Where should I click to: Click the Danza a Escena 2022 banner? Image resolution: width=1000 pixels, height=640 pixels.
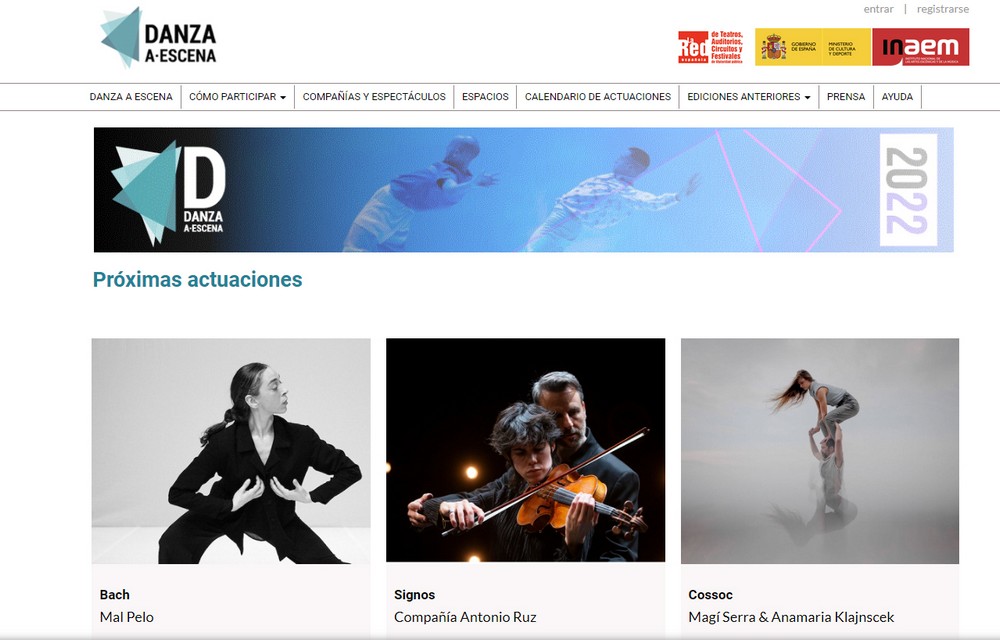[x=524, y=190]
